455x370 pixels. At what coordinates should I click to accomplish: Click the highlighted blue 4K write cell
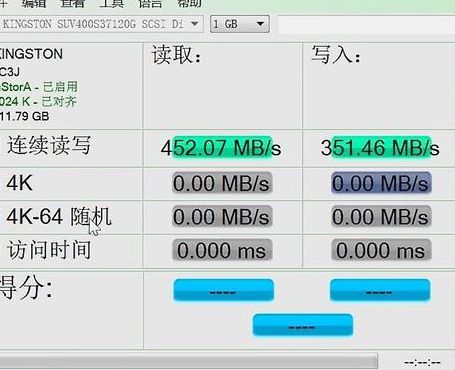pyautogui.click(x=381, y=183)
